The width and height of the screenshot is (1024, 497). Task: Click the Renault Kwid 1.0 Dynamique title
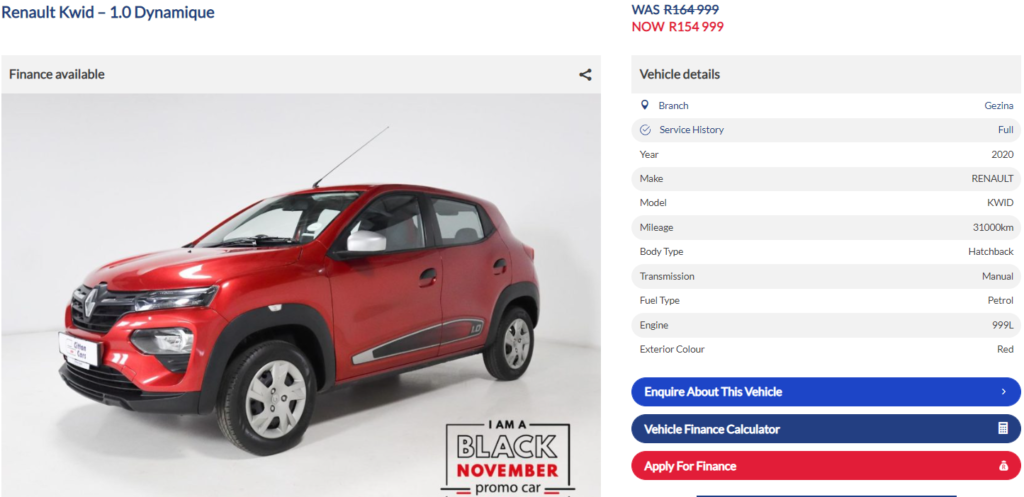pyautogui.click(x=108, y=12)
